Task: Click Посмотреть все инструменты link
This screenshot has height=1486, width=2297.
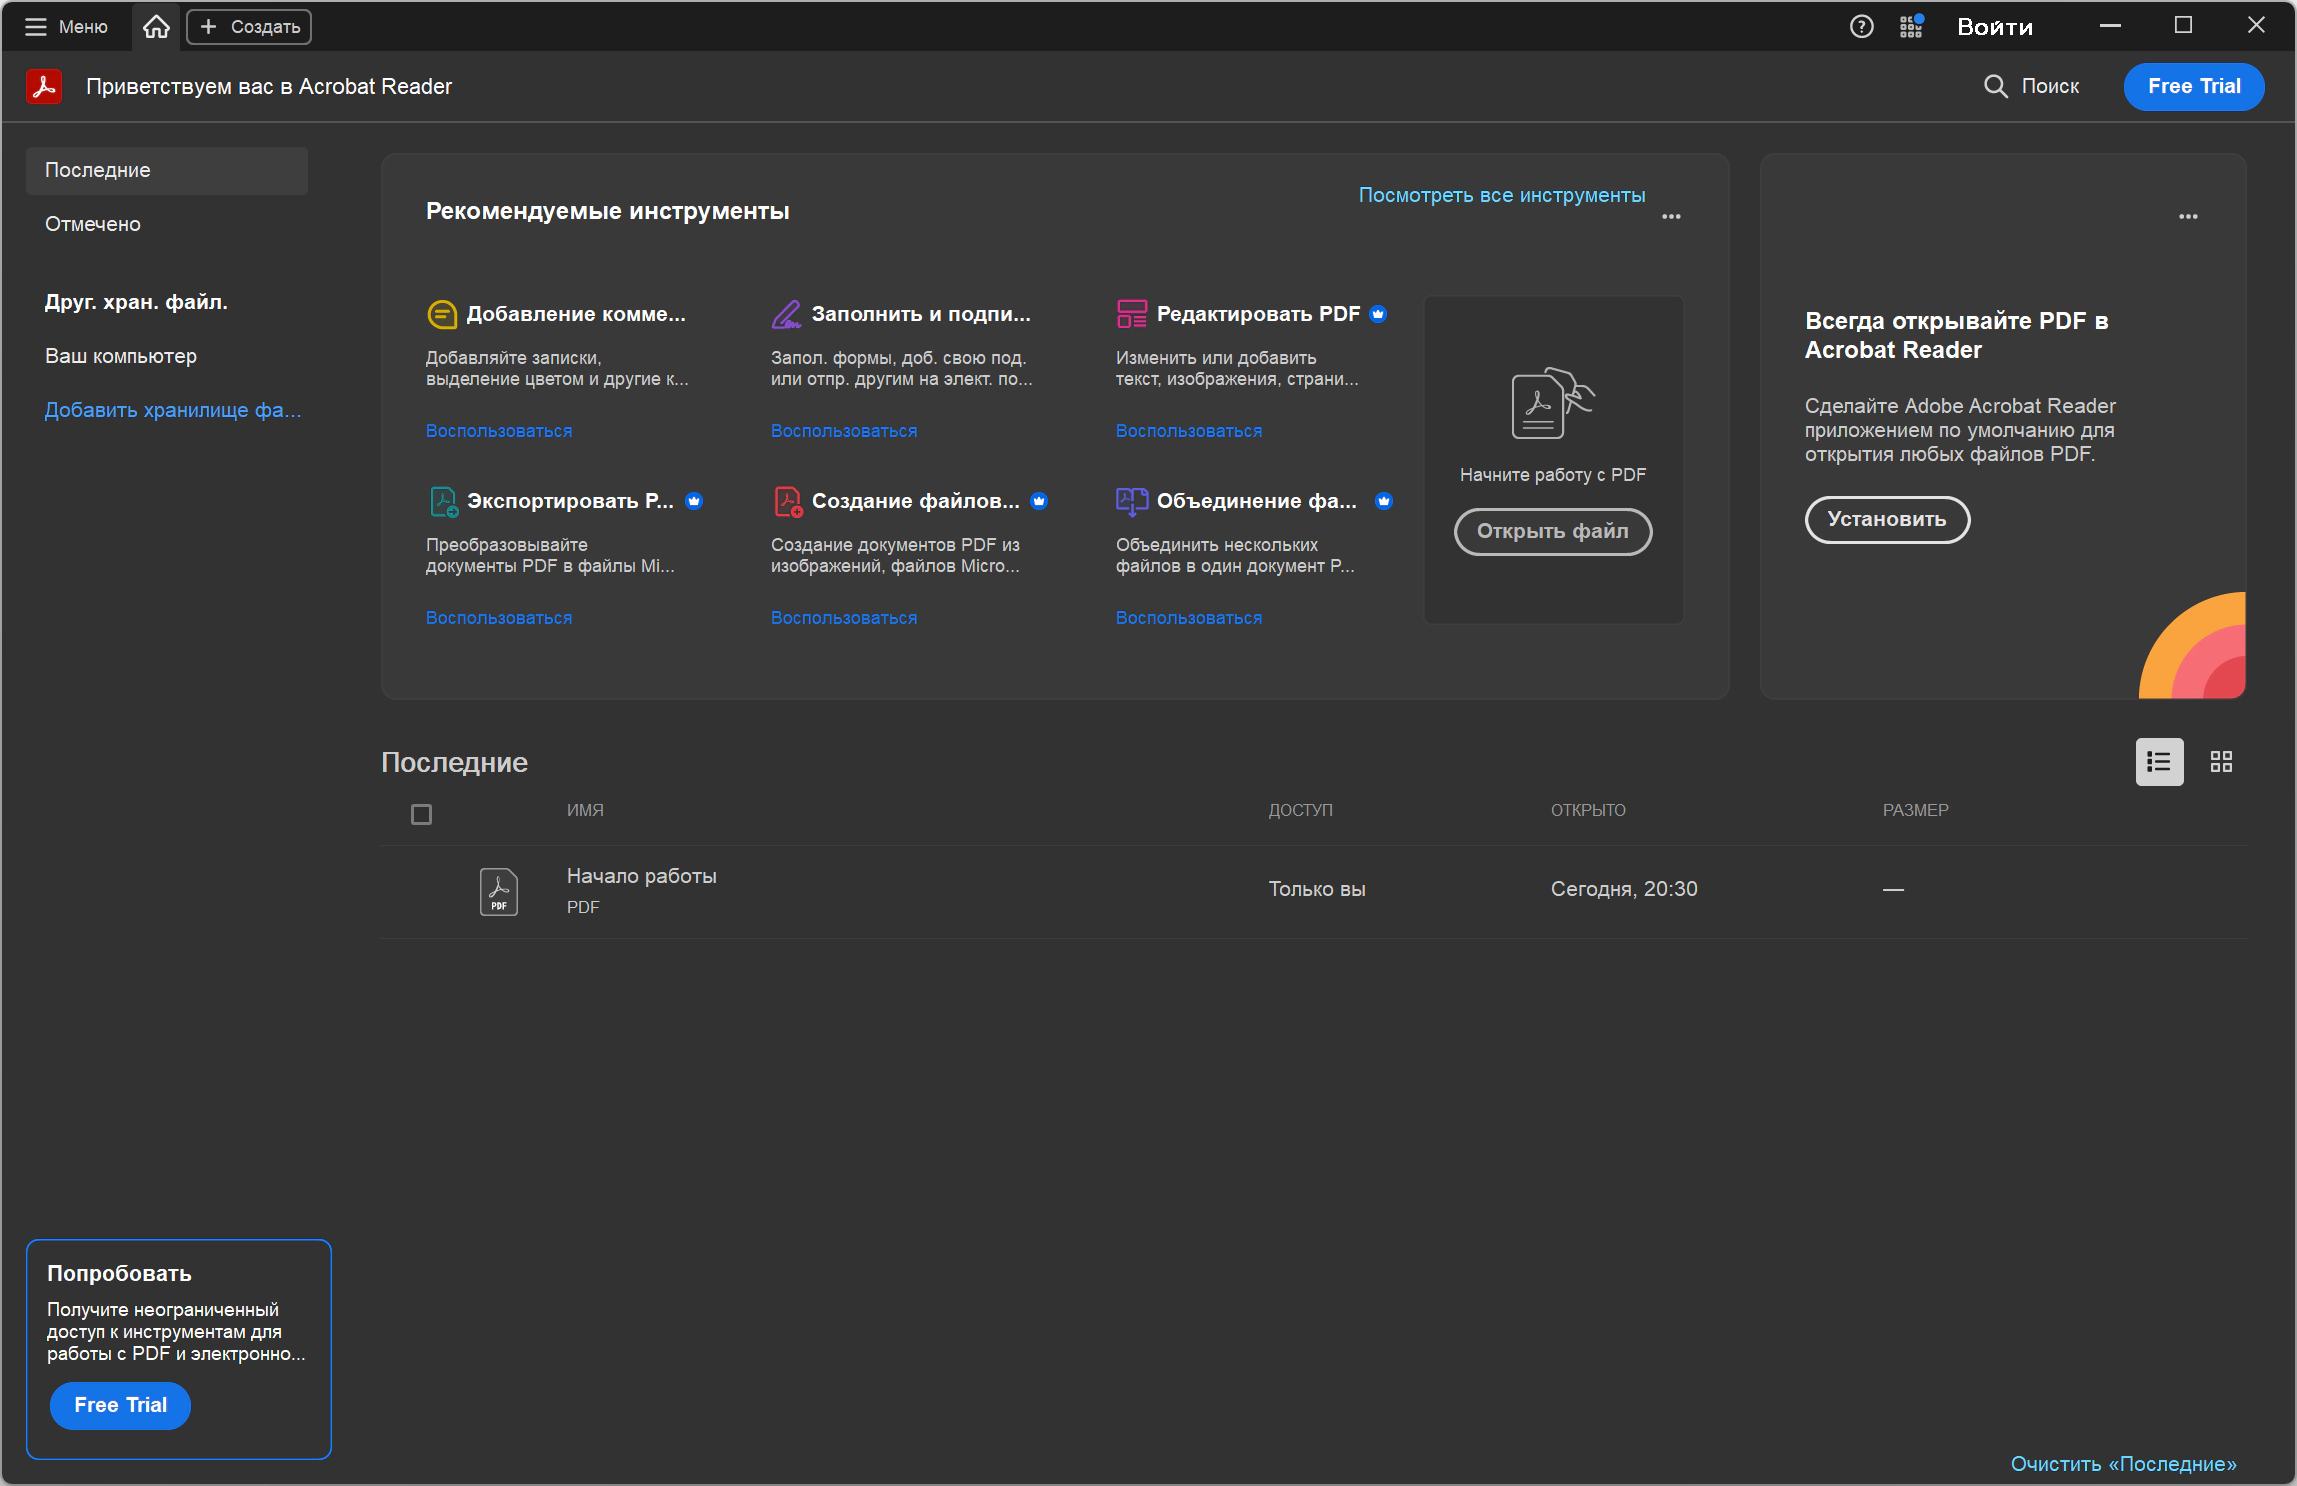Action: [x=1501, y=195]
